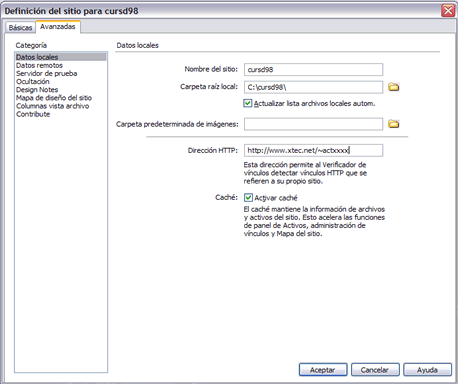Click the Categoría list label
Screen dimensions: 460x387
[x=31, y=45]
